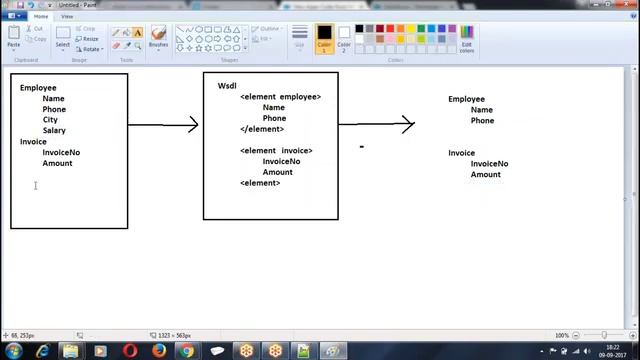This screenshot has width=640, height=360.
Task: Click the rectangular Select button
Action: tap(63, 33)
